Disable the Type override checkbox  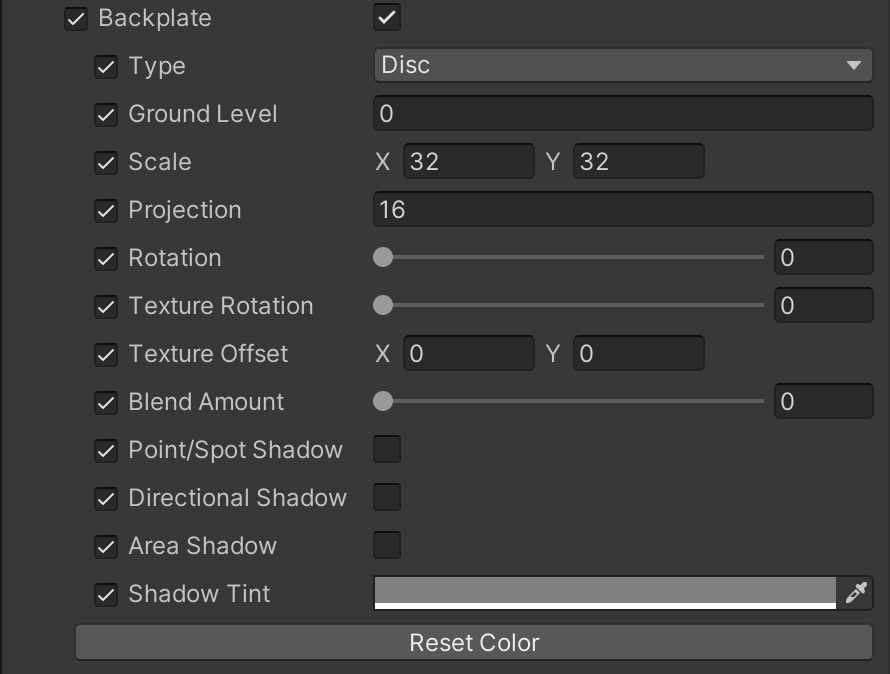(106, 67)
